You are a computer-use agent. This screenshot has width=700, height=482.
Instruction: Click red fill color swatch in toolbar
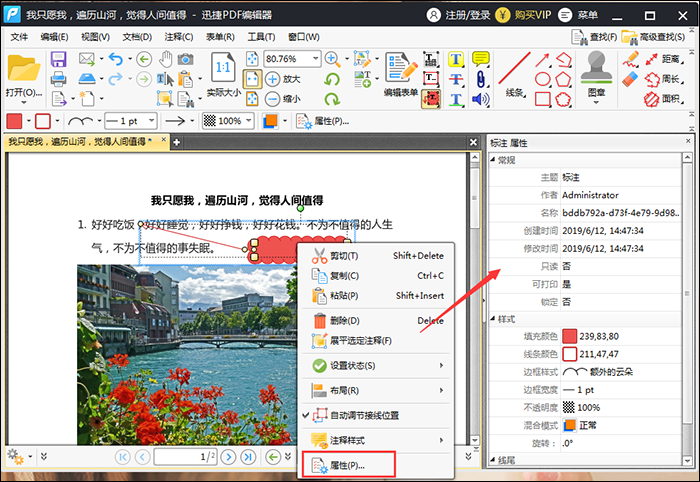click(14, 121)
